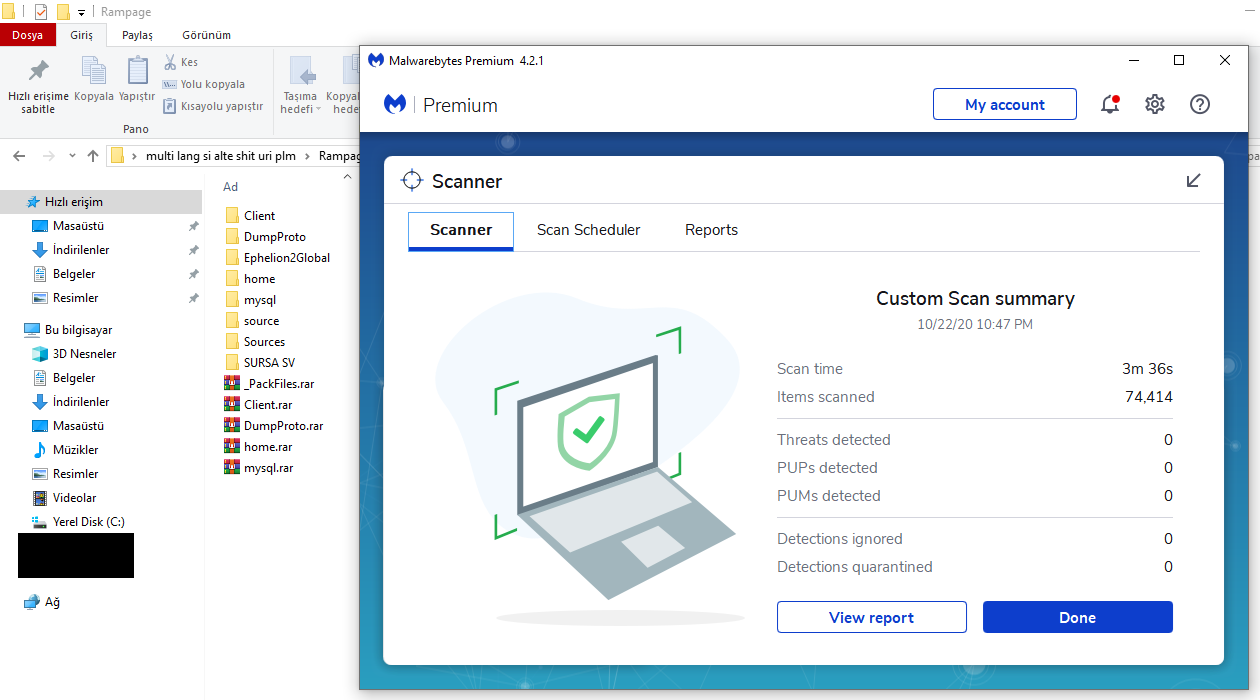Select the Ephelion2Global folder

tap(277, 258)
